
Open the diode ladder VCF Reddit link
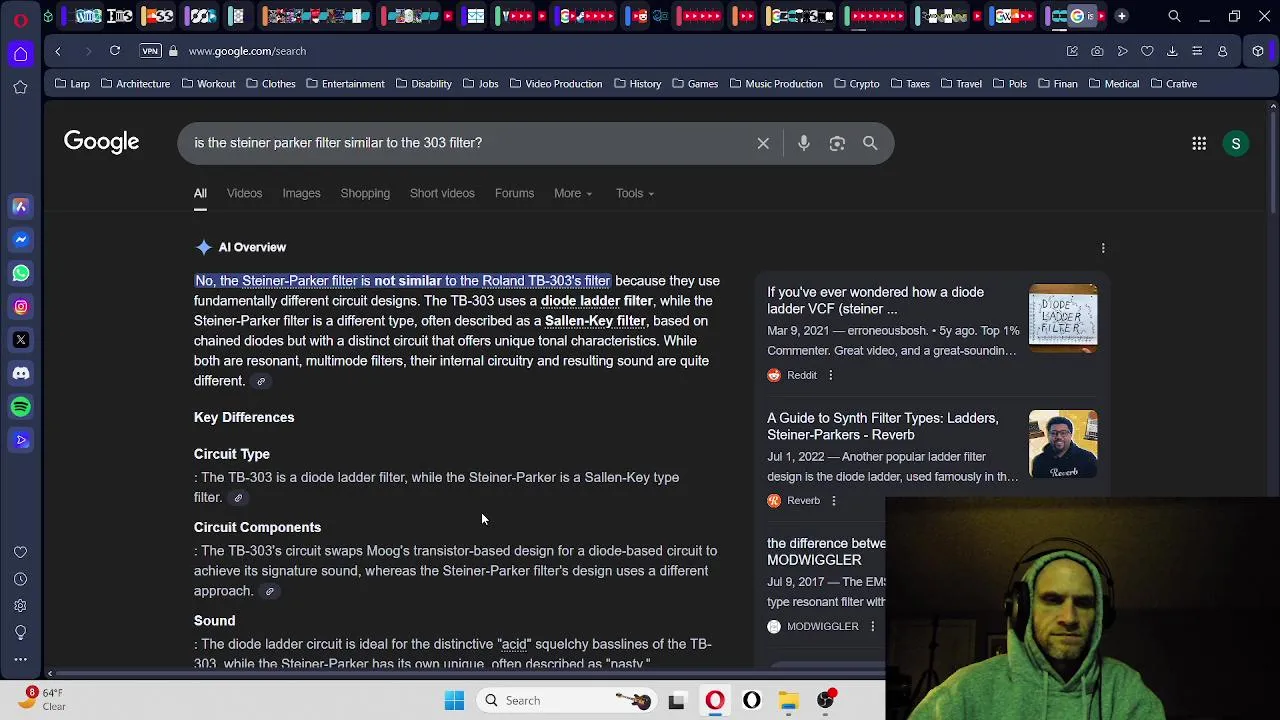pyautogui.click(x=875, y=300)
